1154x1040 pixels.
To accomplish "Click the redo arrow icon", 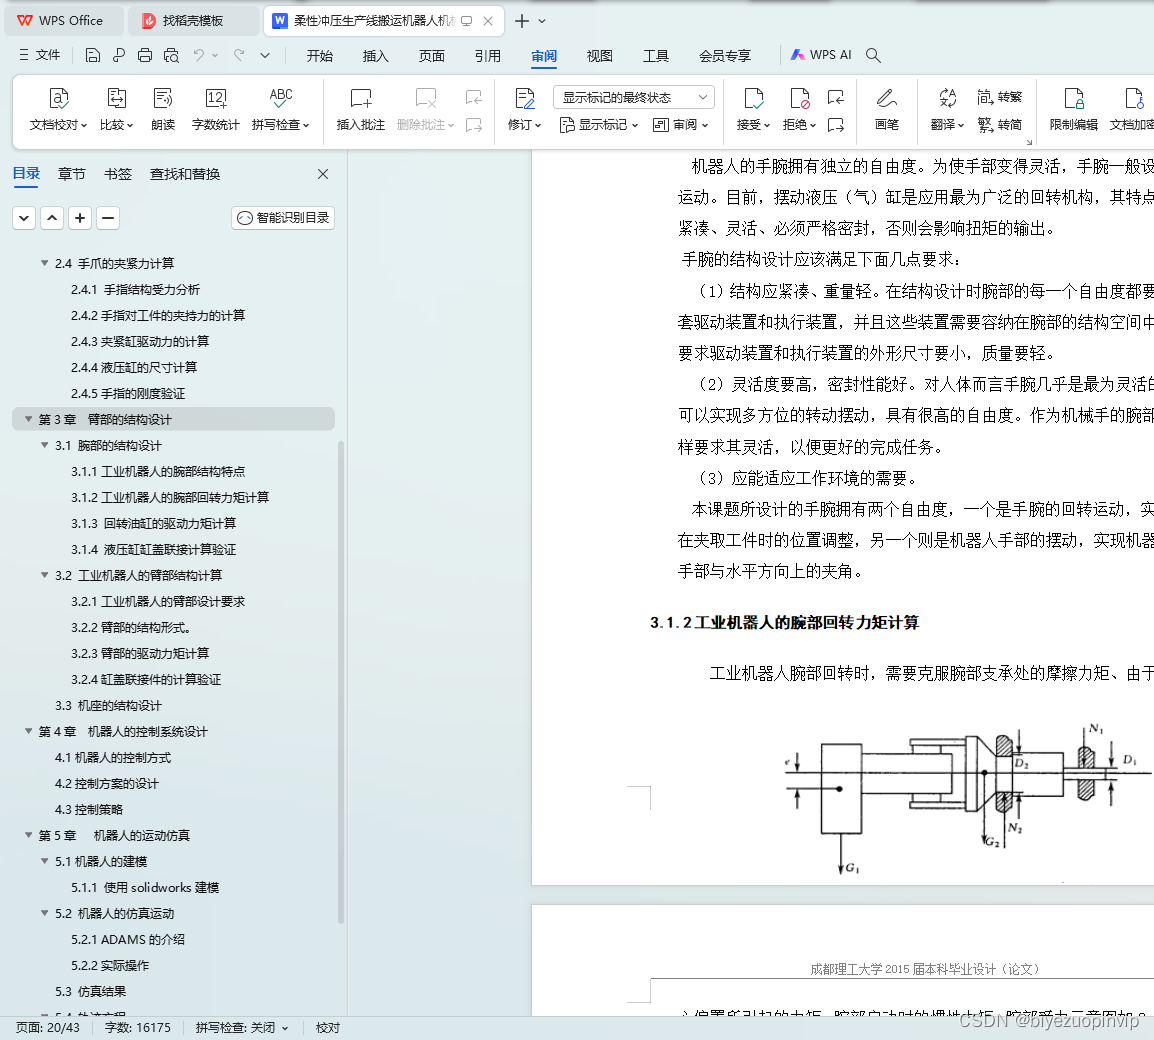I will coord(239,55).
